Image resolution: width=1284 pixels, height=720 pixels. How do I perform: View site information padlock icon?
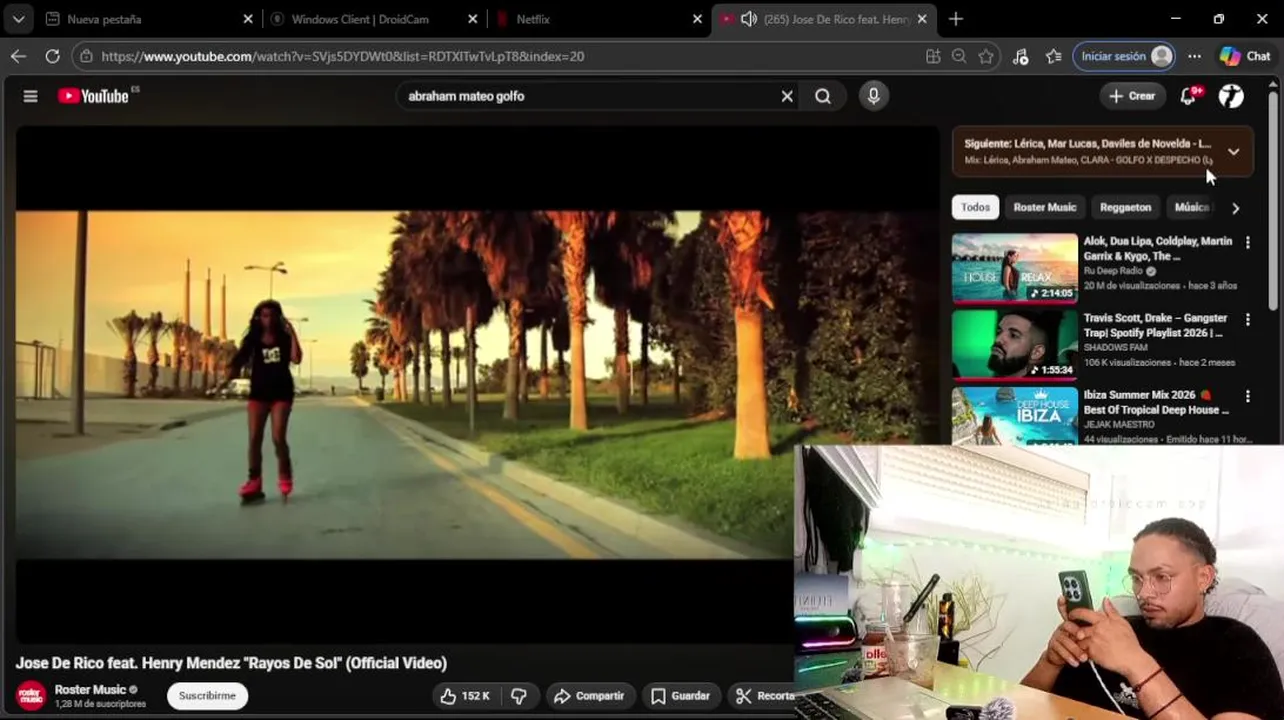coord(87,56)
